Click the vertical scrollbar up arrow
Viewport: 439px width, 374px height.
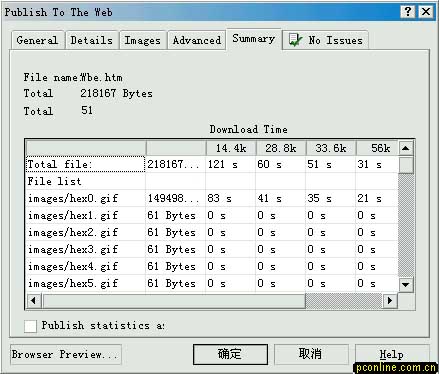tap(406, 148)
